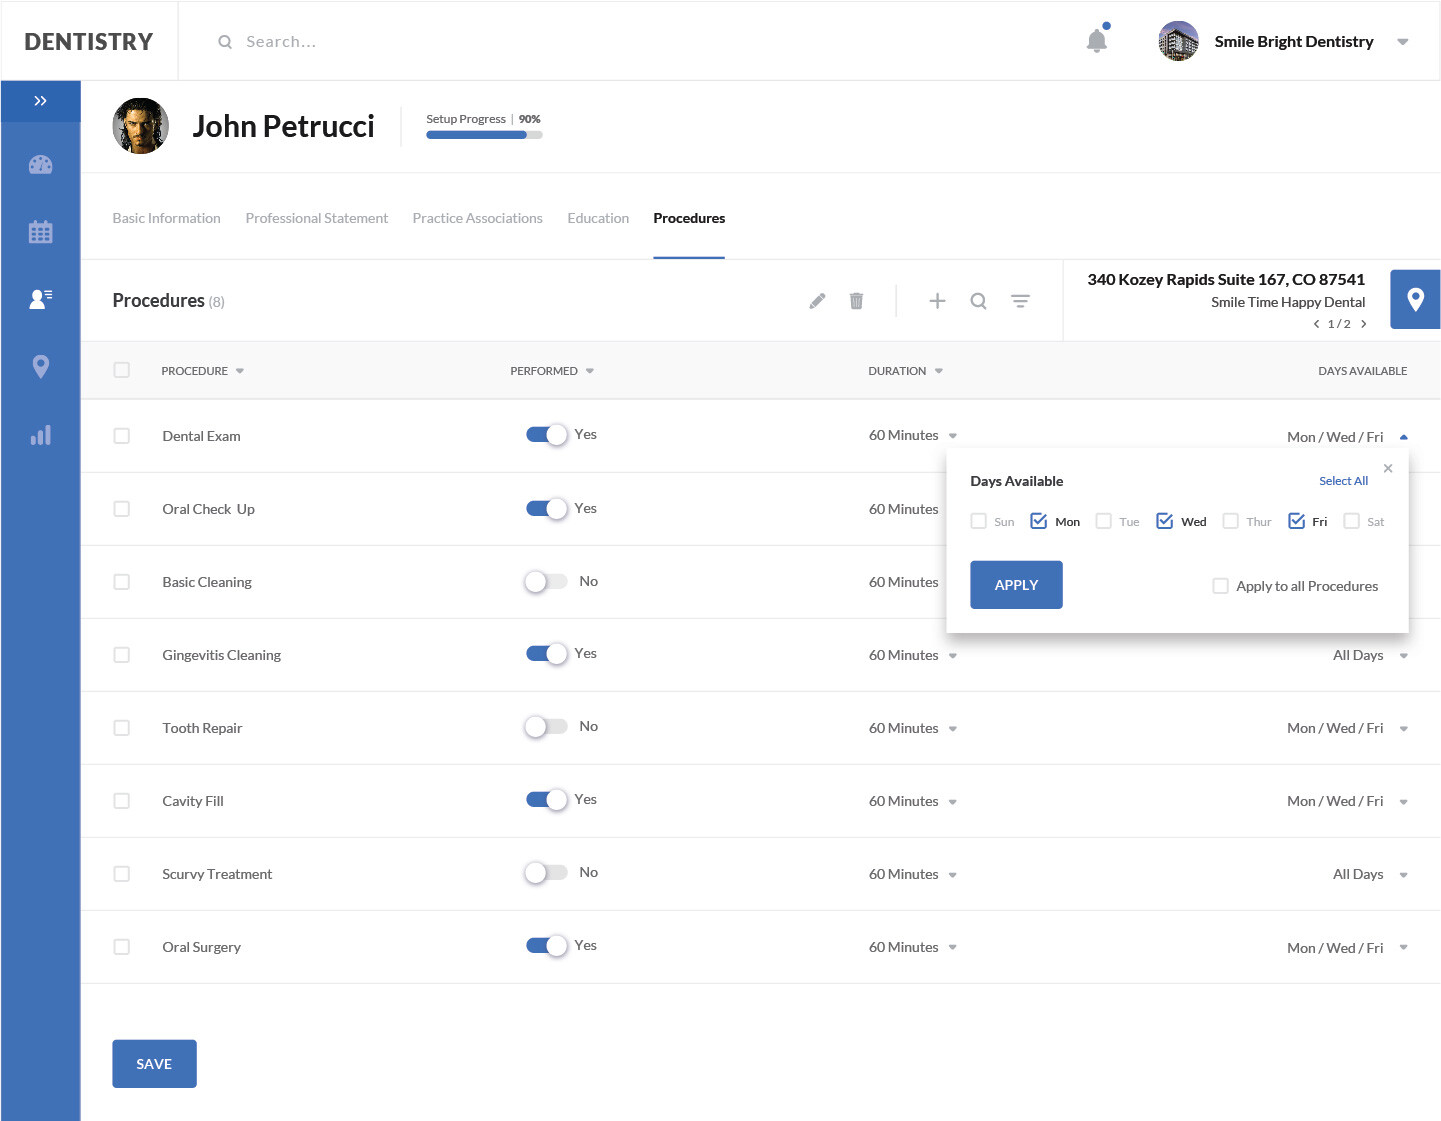Viewport: 1441px width, 1121px height.
Task: Click the notification bell icon
Action: 1096,41
